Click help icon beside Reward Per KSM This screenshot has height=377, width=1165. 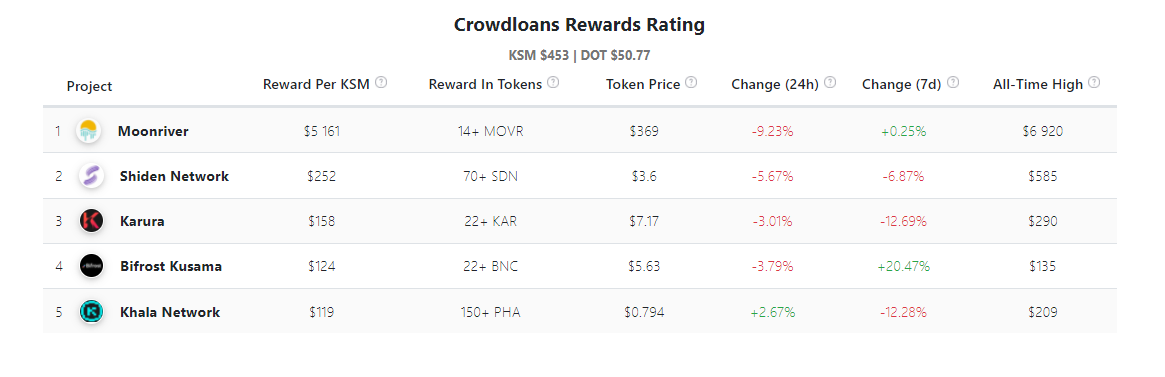pyautogui.click(x=381, y=83)
